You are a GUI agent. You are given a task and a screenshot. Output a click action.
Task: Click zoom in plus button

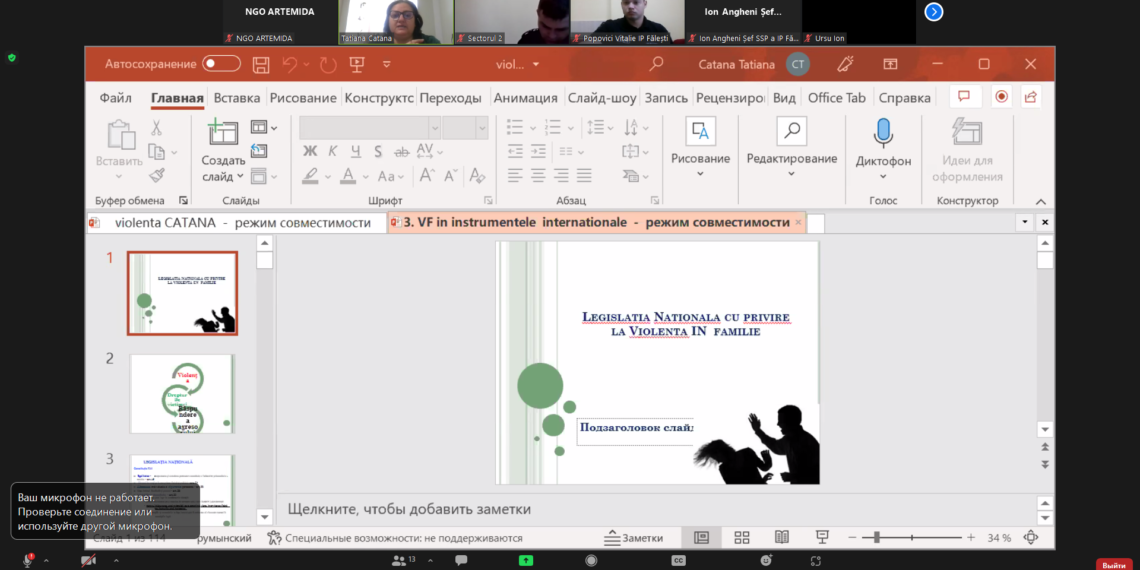point(971,538)
